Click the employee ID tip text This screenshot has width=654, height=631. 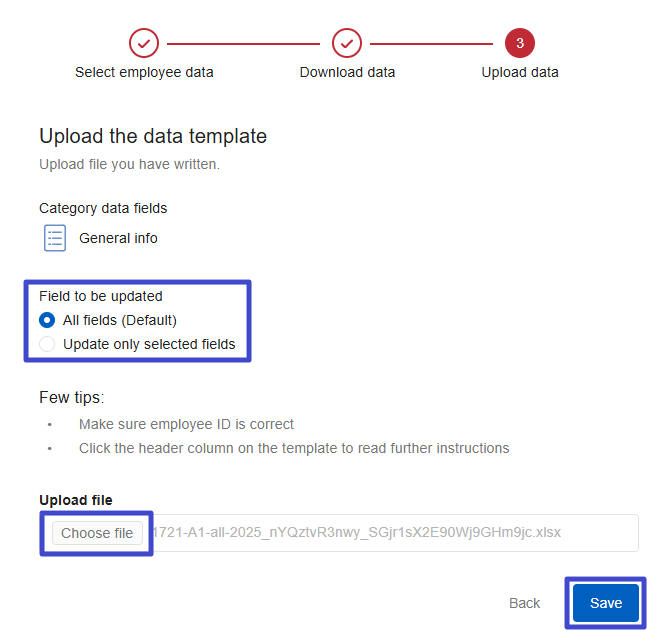(x=186, y=424)
